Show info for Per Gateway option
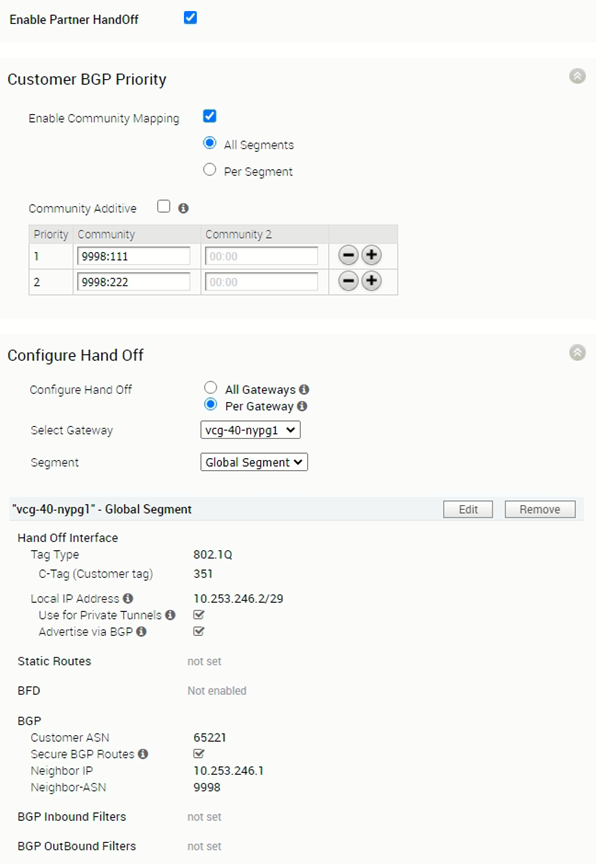Image resolution: width=607 pixels, height=864 pixels. tap(302, 406)
